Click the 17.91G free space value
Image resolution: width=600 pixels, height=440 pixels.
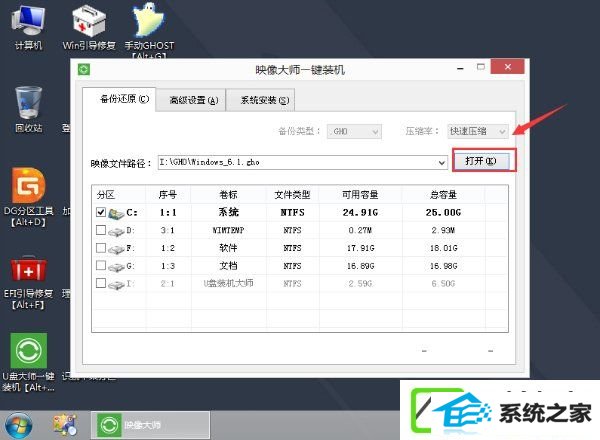click(x=360, y=248)
